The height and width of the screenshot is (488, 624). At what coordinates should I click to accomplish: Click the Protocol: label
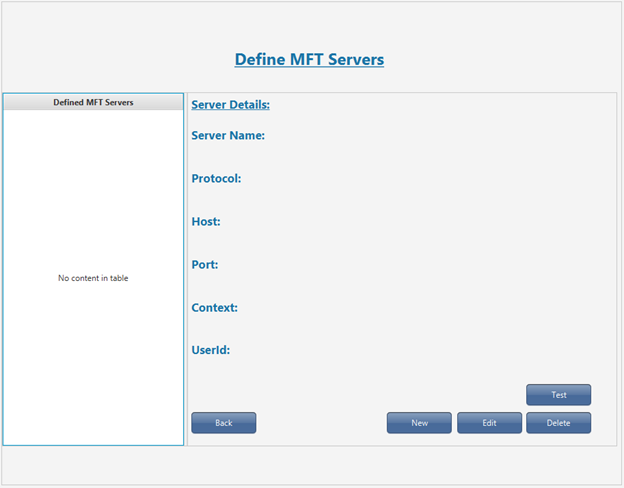click(216, 178)
